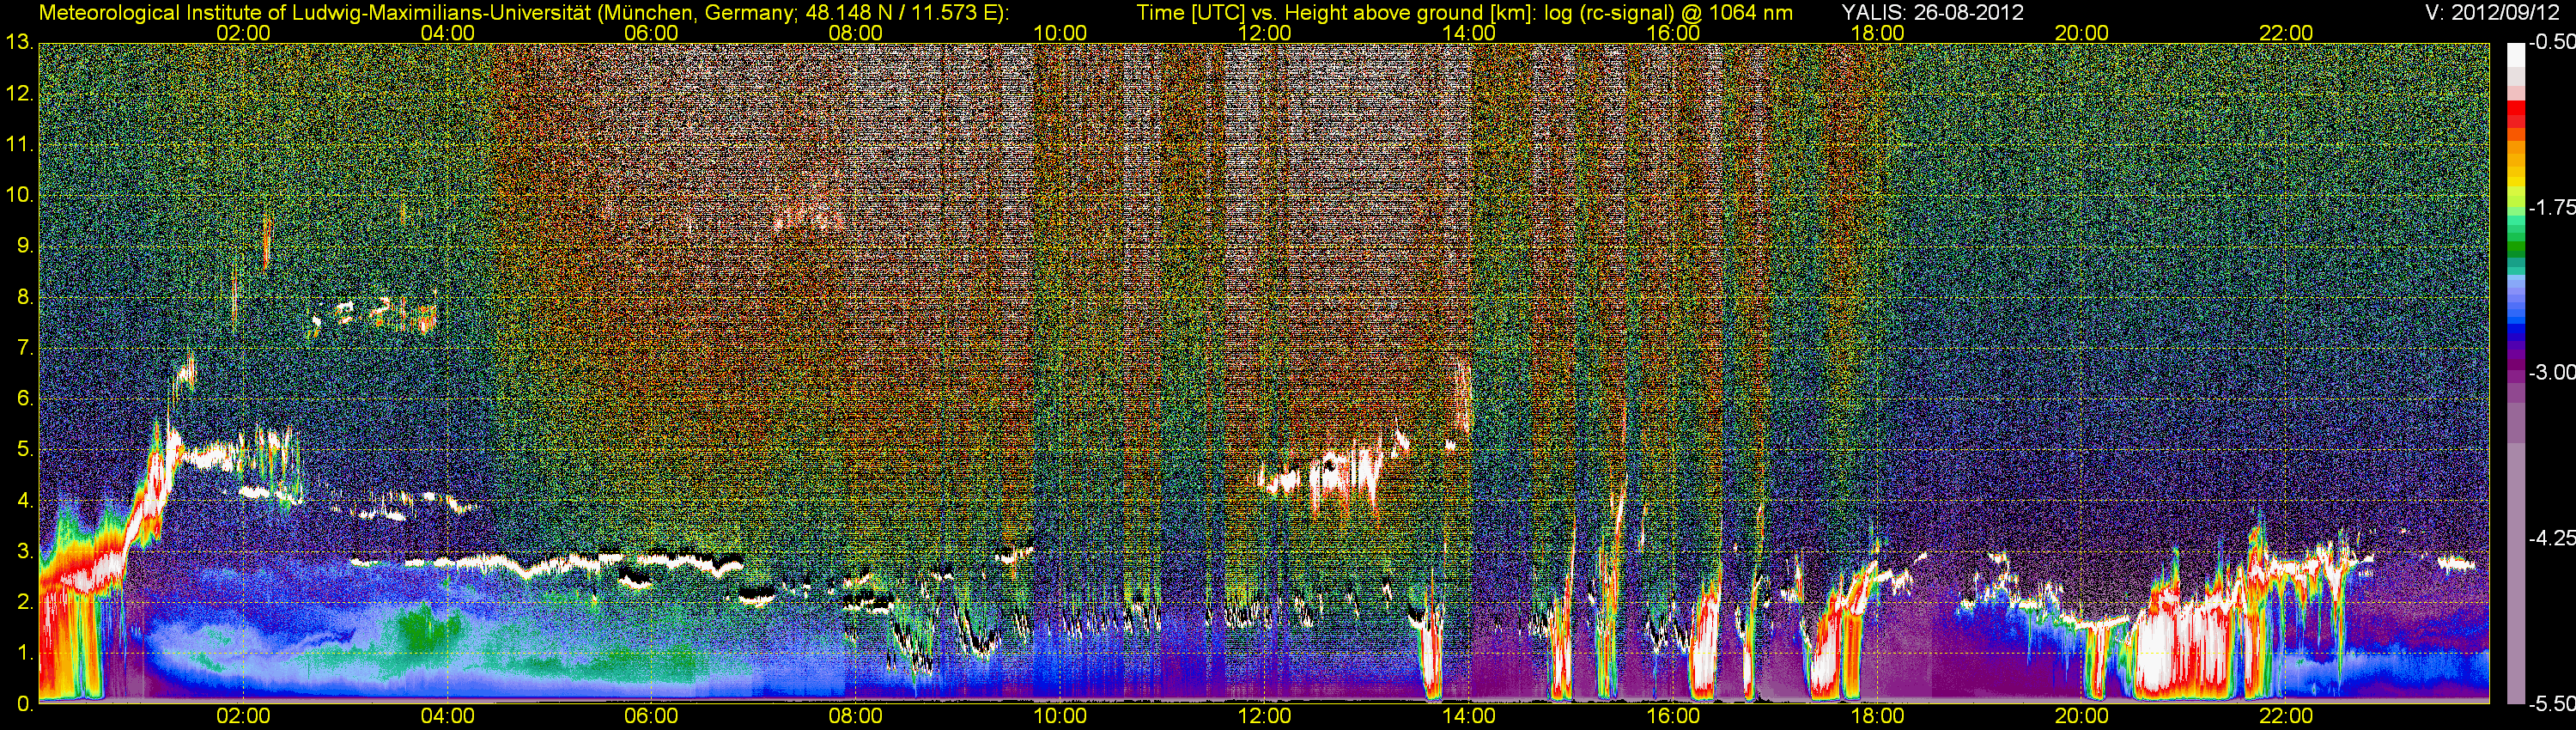
Task: Click the '20:00' label on bottom time axis
Action: [2082, 717]
